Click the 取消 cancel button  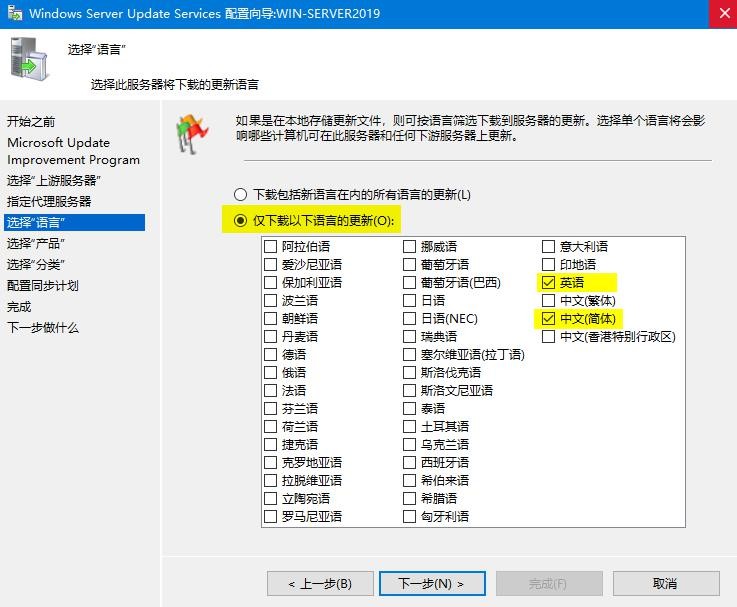(x=665, y=583)
